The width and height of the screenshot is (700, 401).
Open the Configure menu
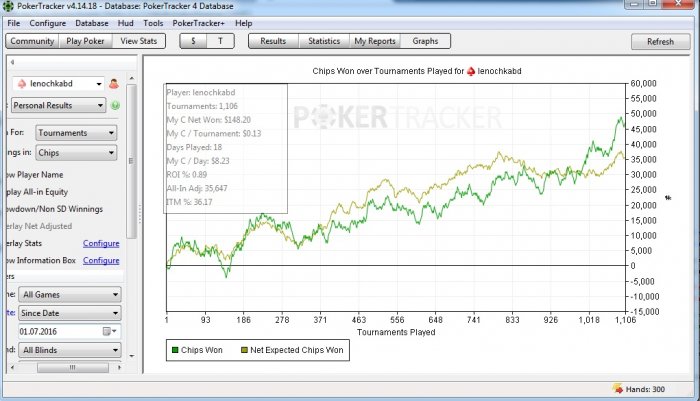47,23
